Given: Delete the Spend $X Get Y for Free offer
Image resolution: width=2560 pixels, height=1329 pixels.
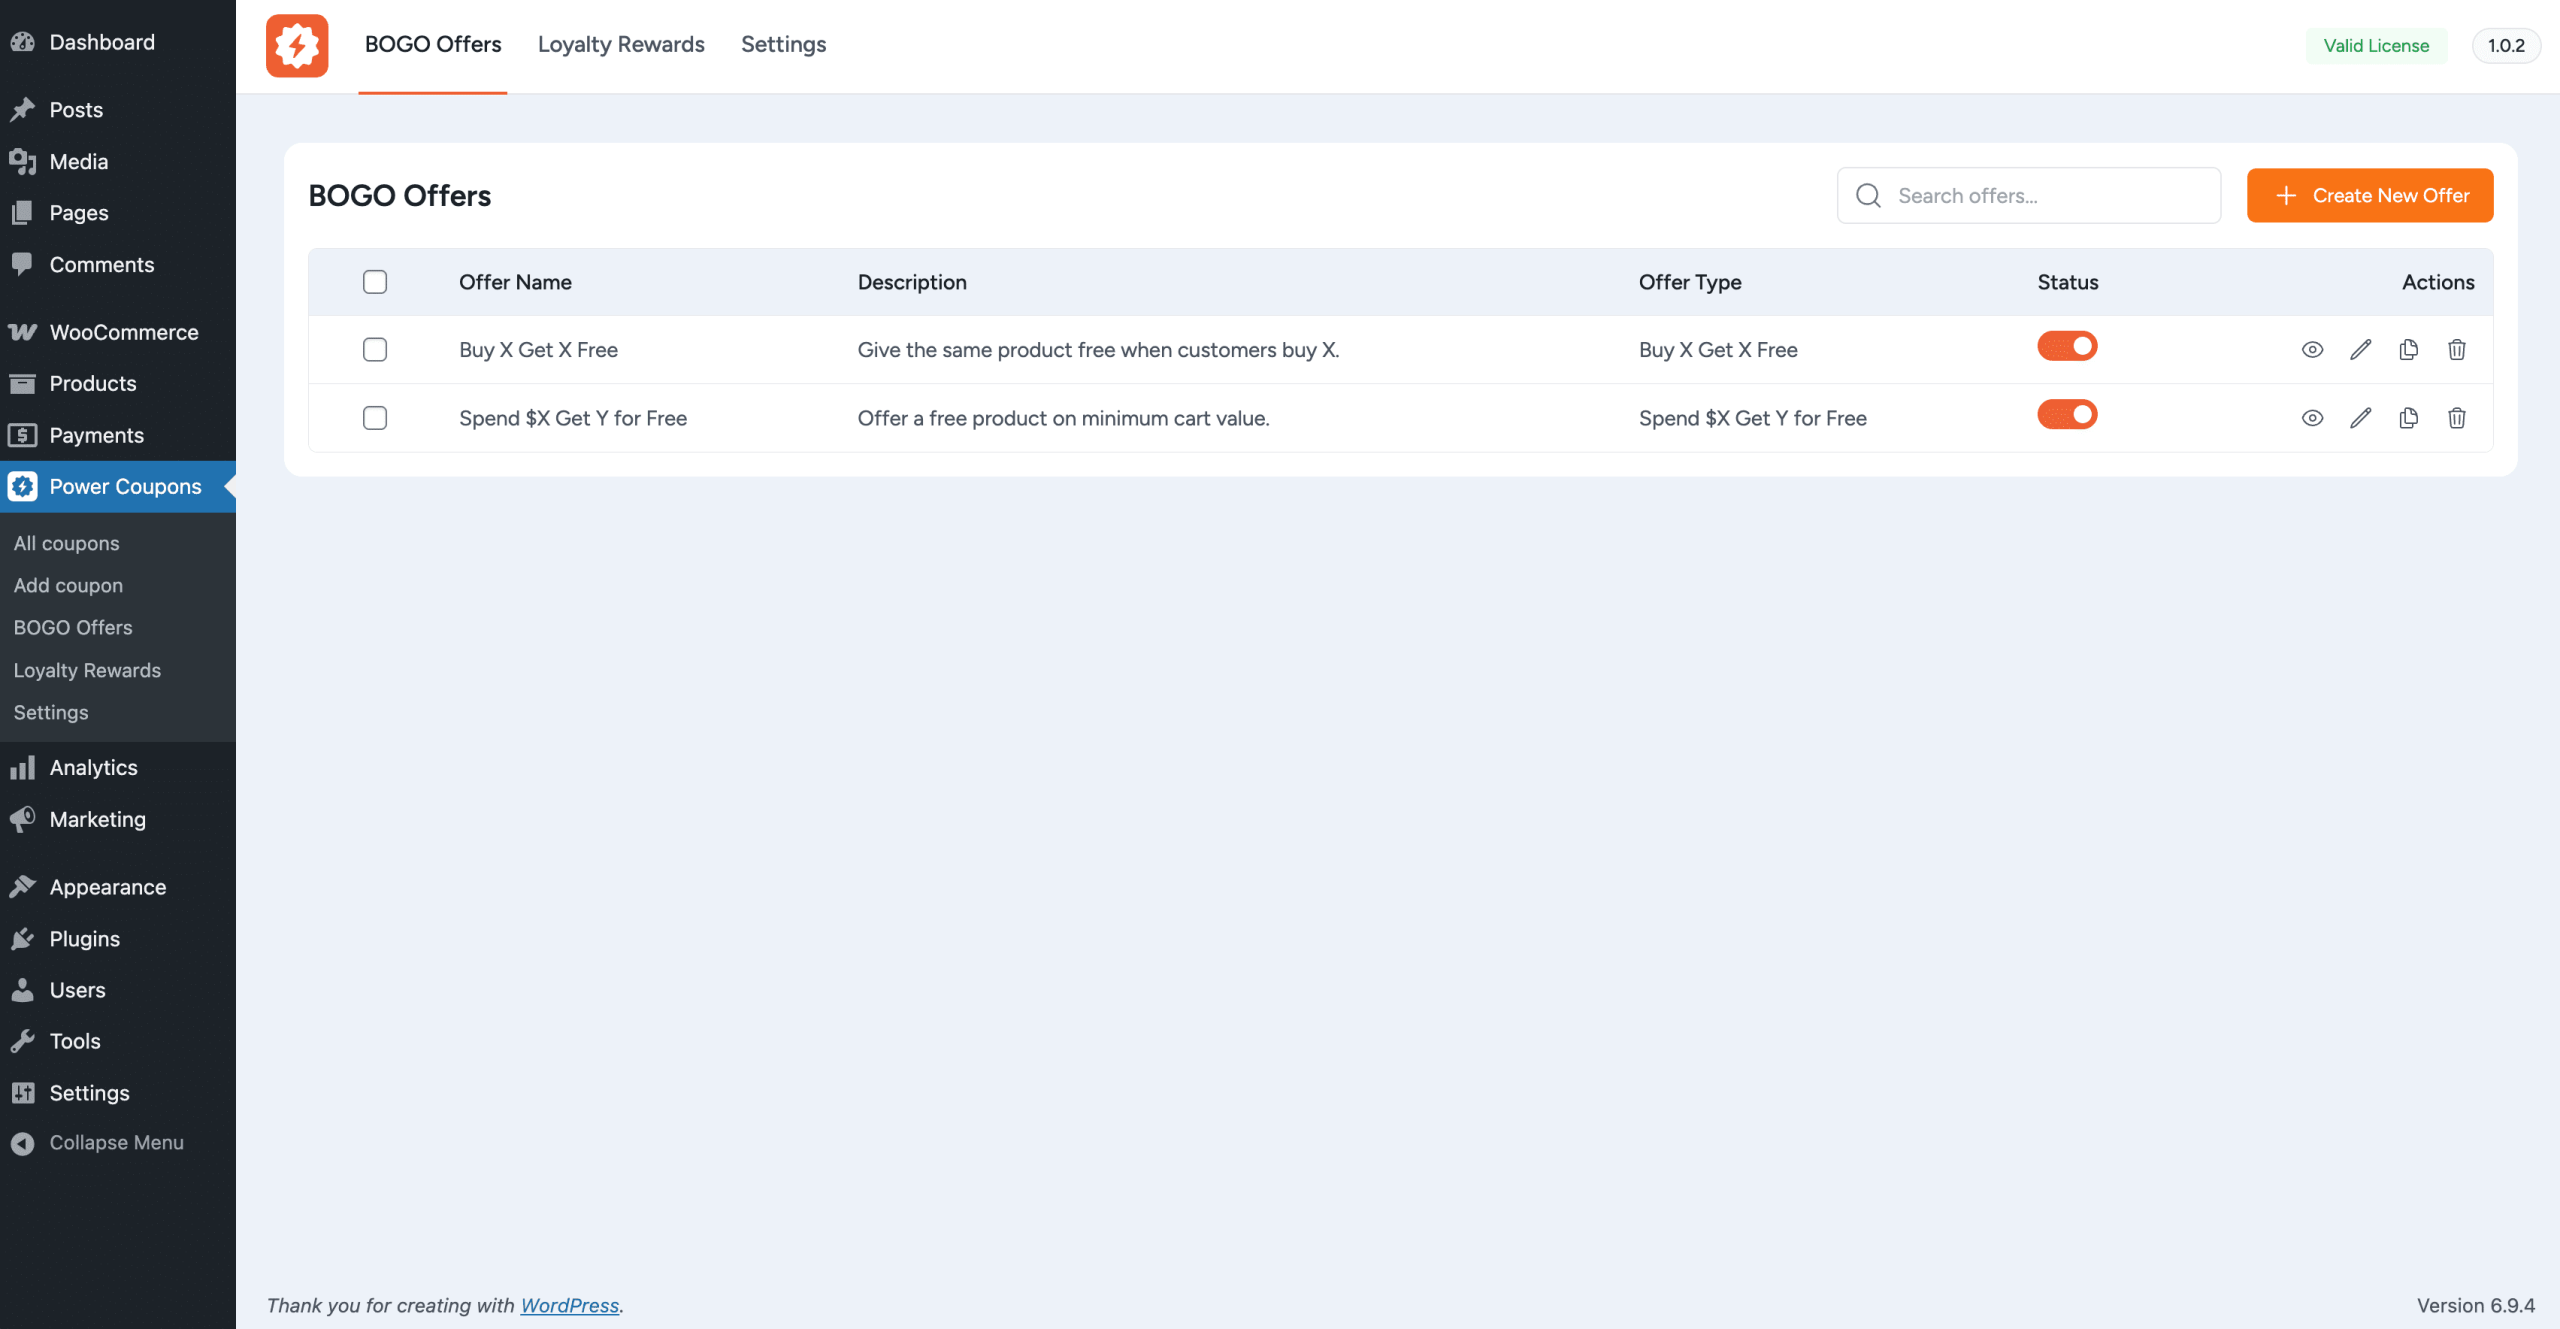Looking at the screenshot, I should 2457,418.
